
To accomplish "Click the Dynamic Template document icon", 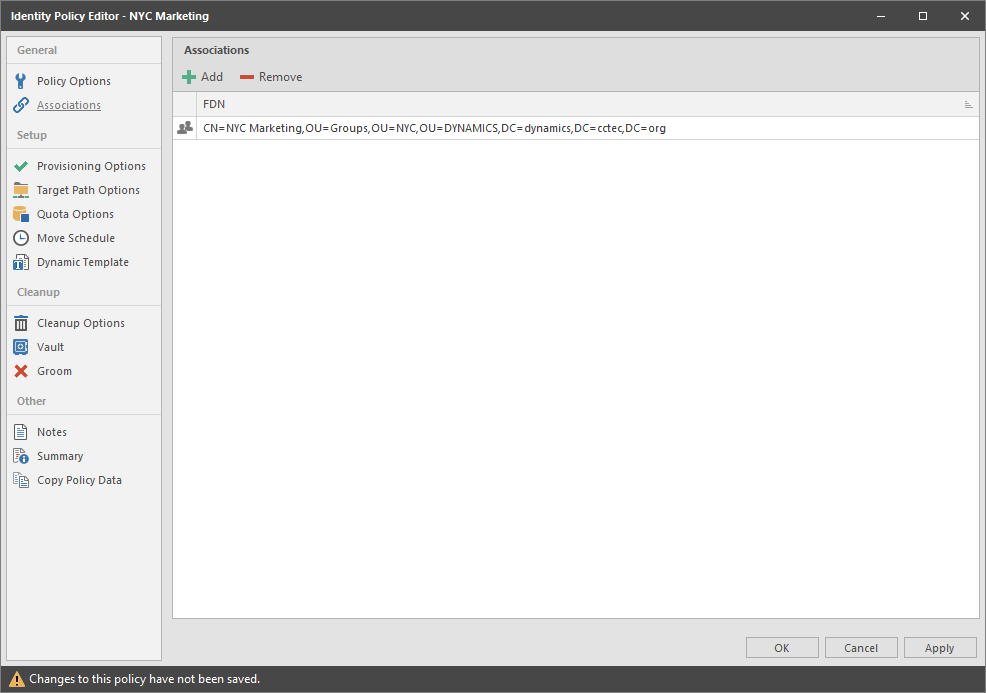I will click(21, 262).
